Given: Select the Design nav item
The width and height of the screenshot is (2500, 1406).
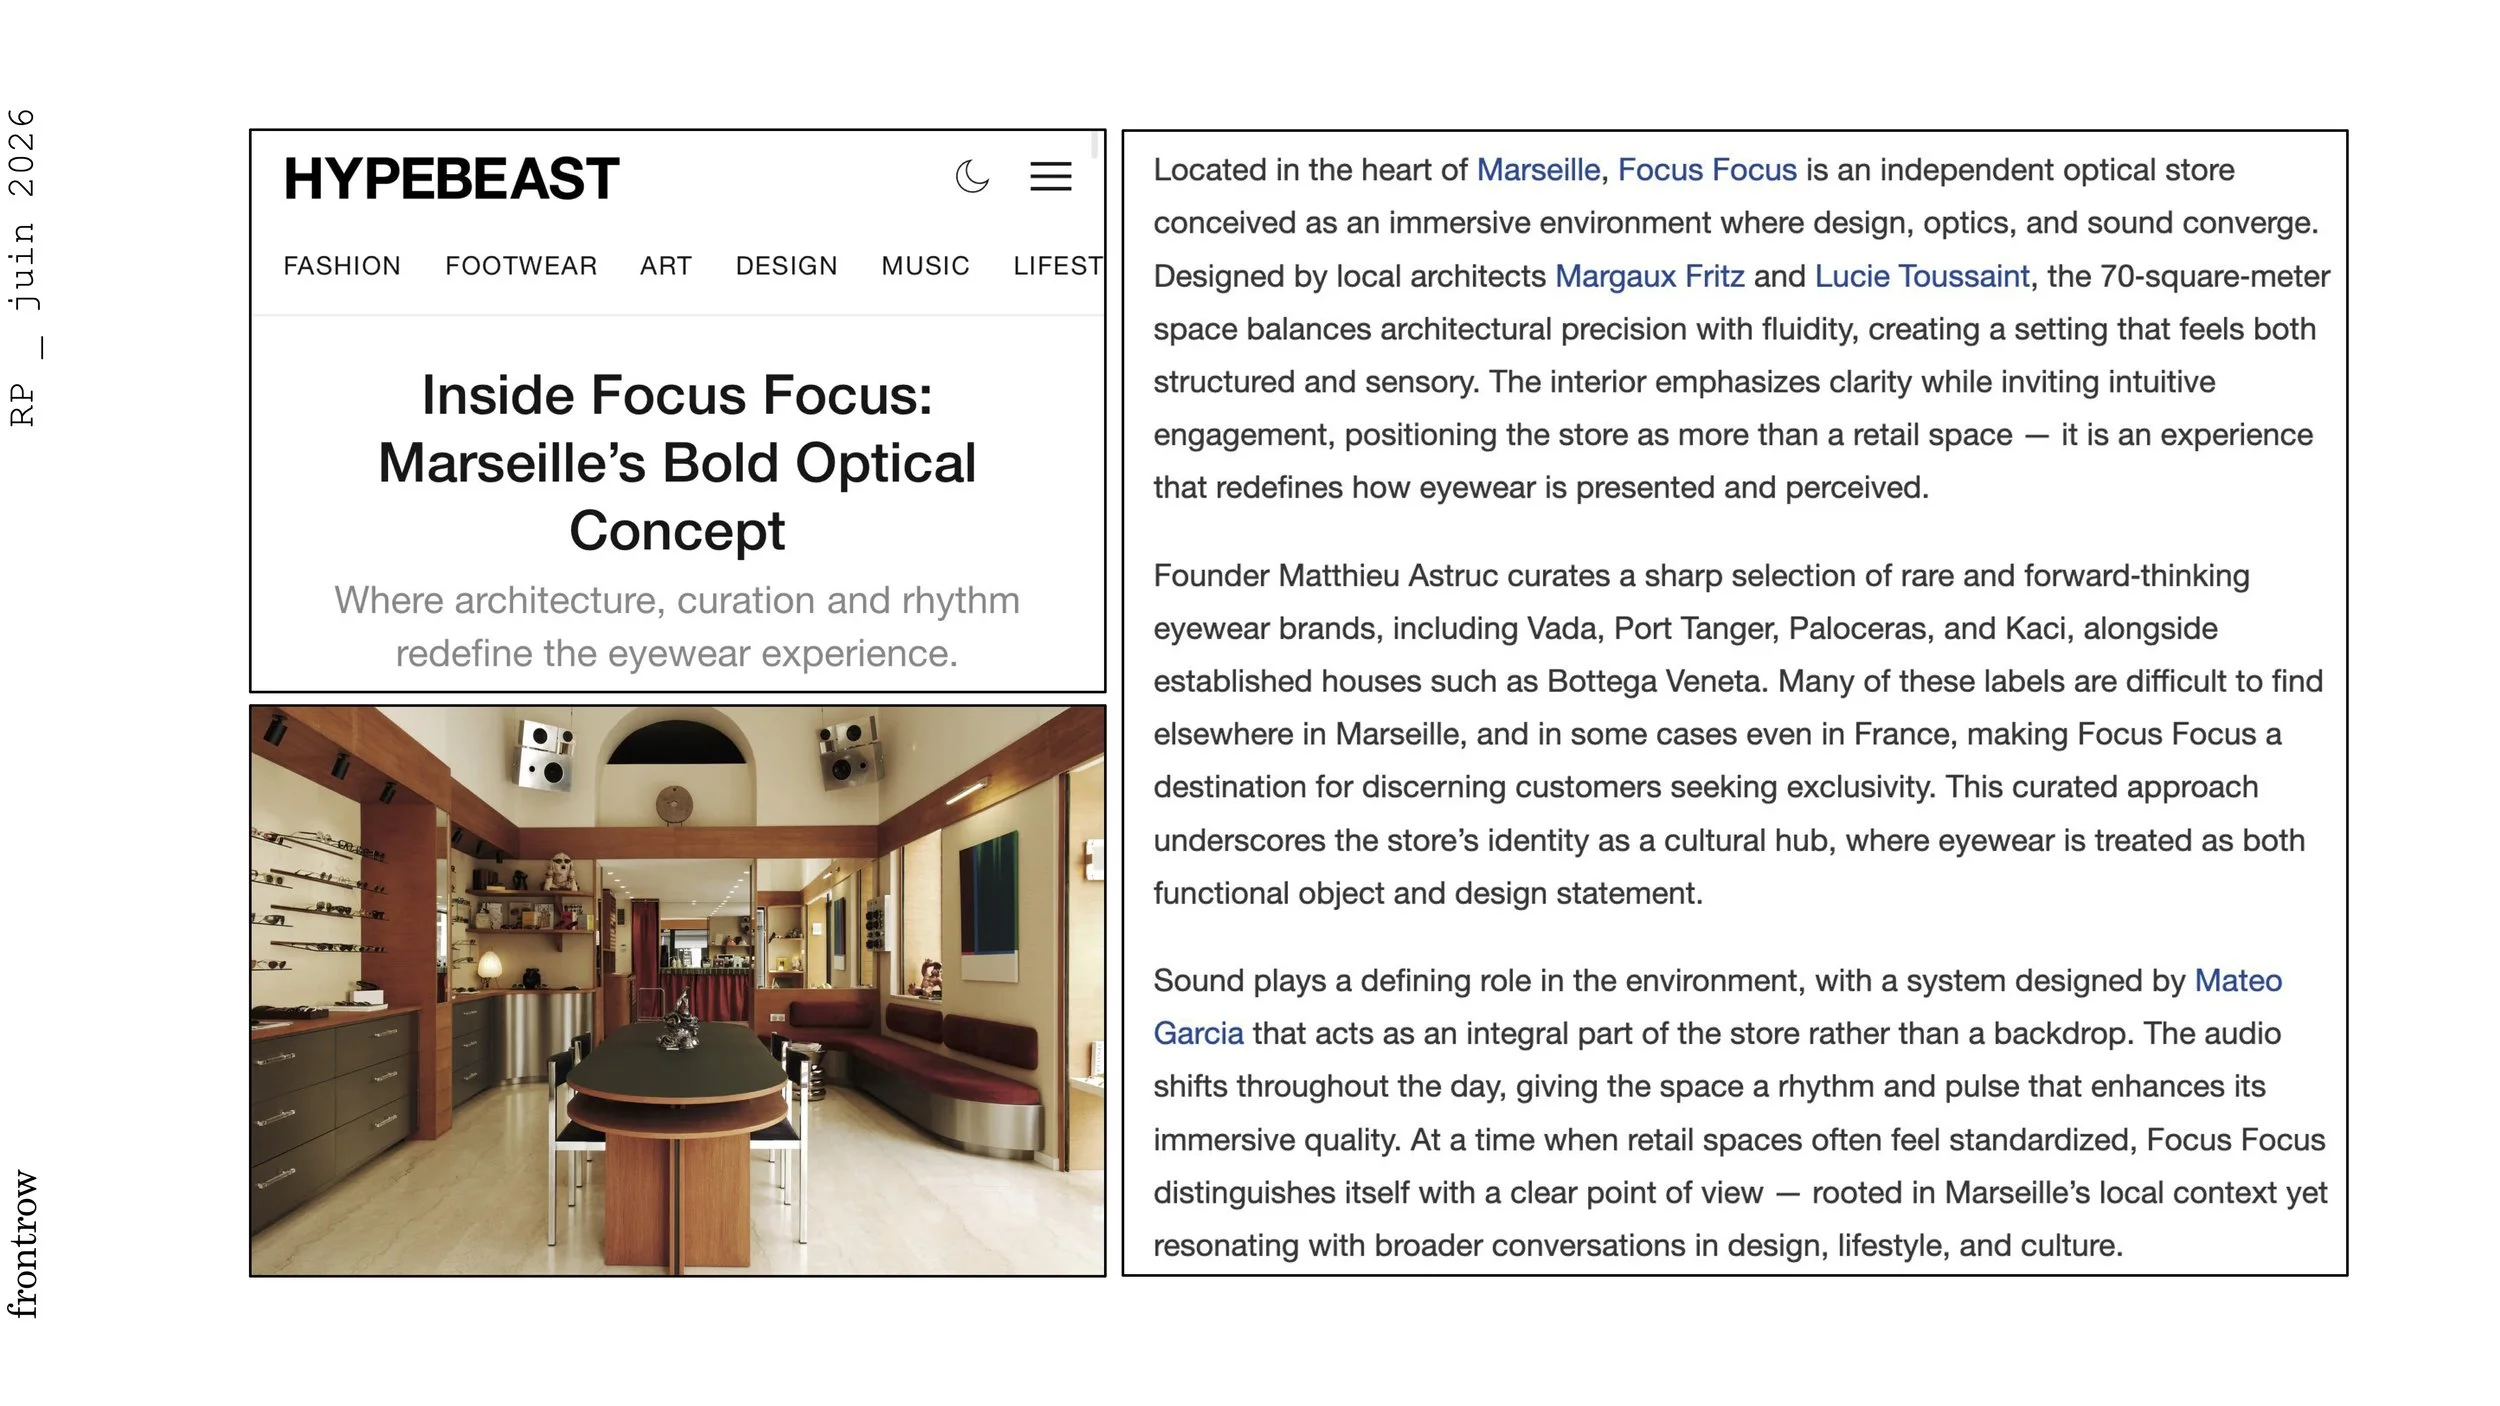Looking at the screenshot, I should (786, 266).
